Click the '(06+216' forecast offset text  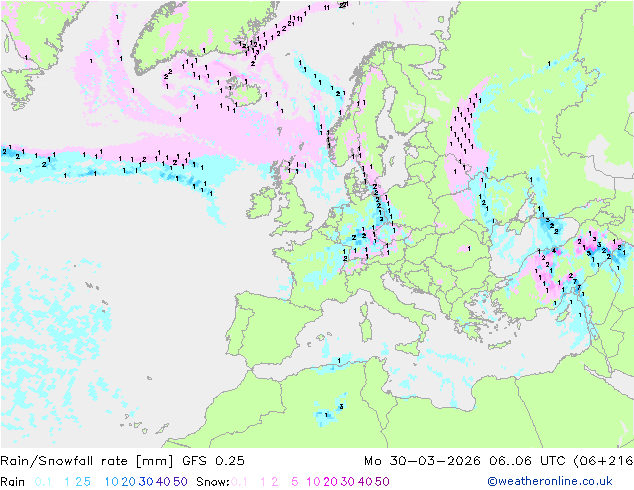click(x=603, y=460)
